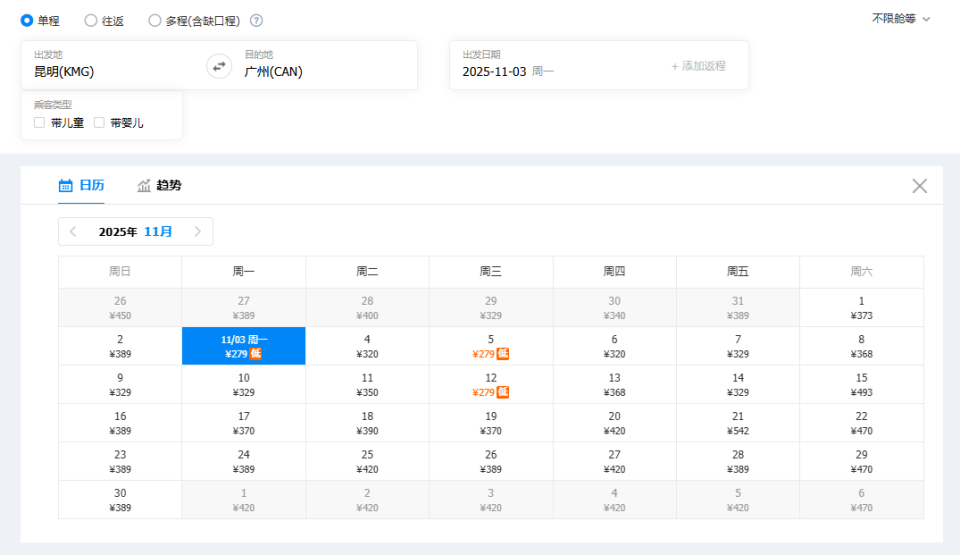Choose December 6 priced ¥470
This screenshot has width=960, height=555.
click(x=861, y=500)
